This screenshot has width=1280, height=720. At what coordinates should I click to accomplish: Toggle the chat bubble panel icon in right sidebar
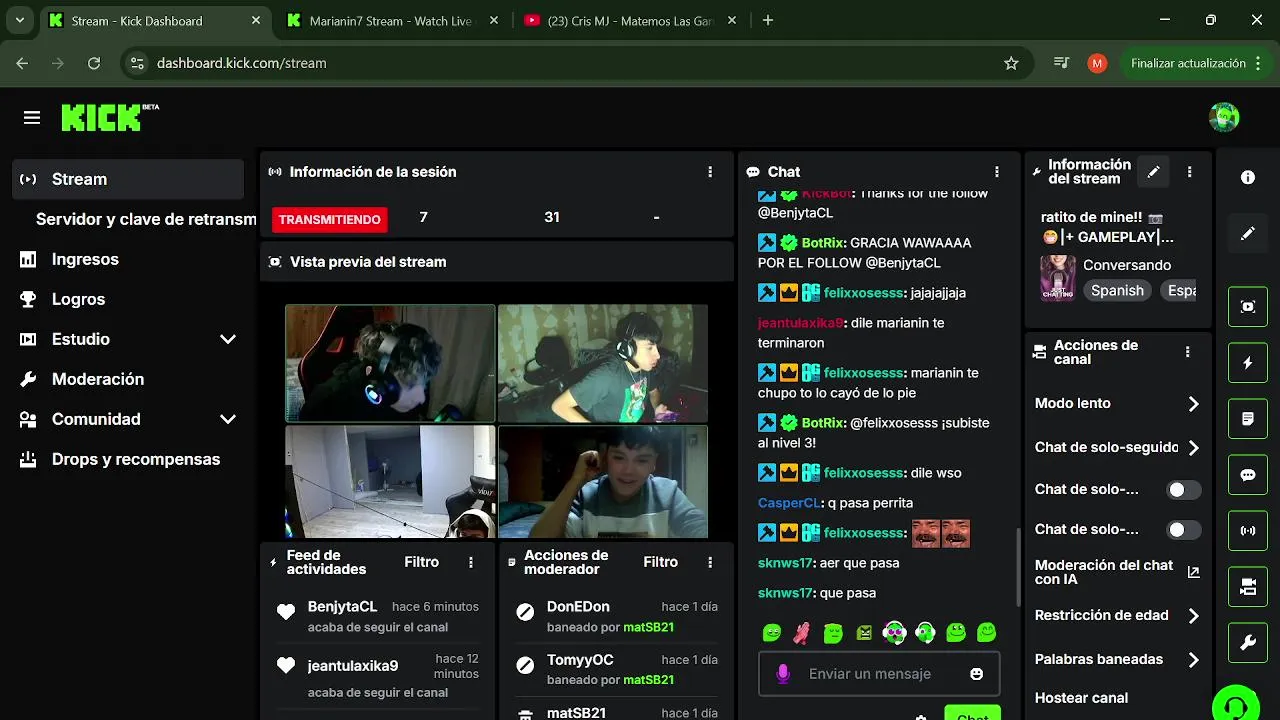(1248, 475)
